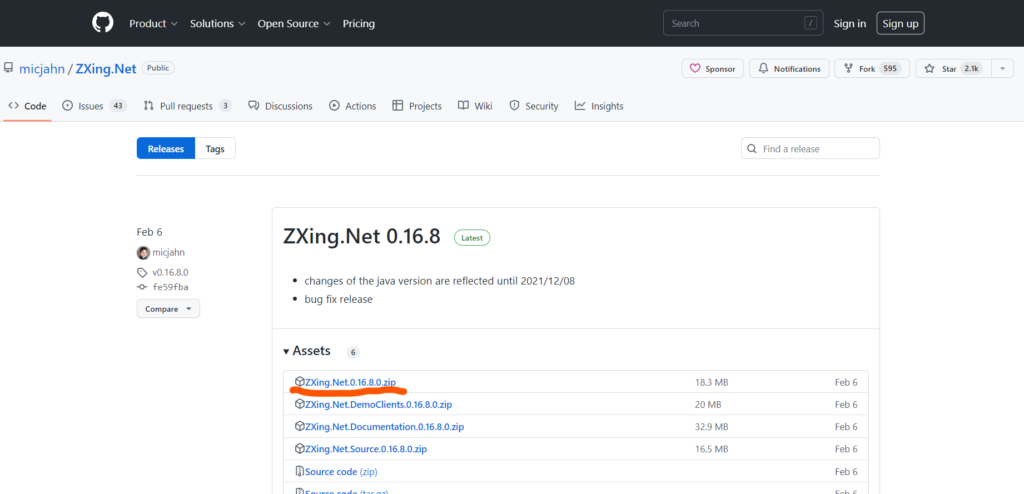Screen dimensions: 1024x494
Task: Download ZXing.Net.Source.0.16.8.0.zip
Action: 366,449
